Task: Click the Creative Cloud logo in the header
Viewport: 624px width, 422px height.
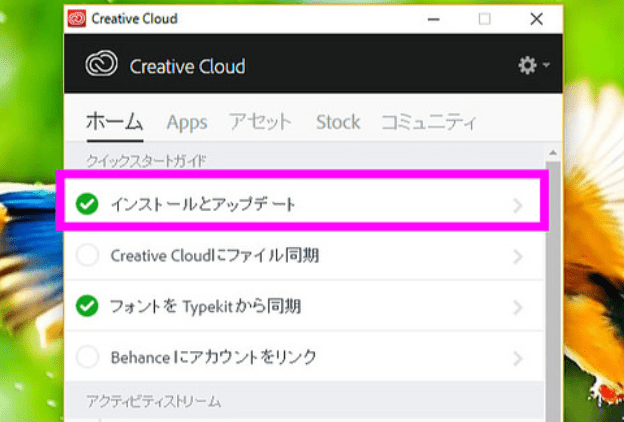Action: [x=102, y=67]
